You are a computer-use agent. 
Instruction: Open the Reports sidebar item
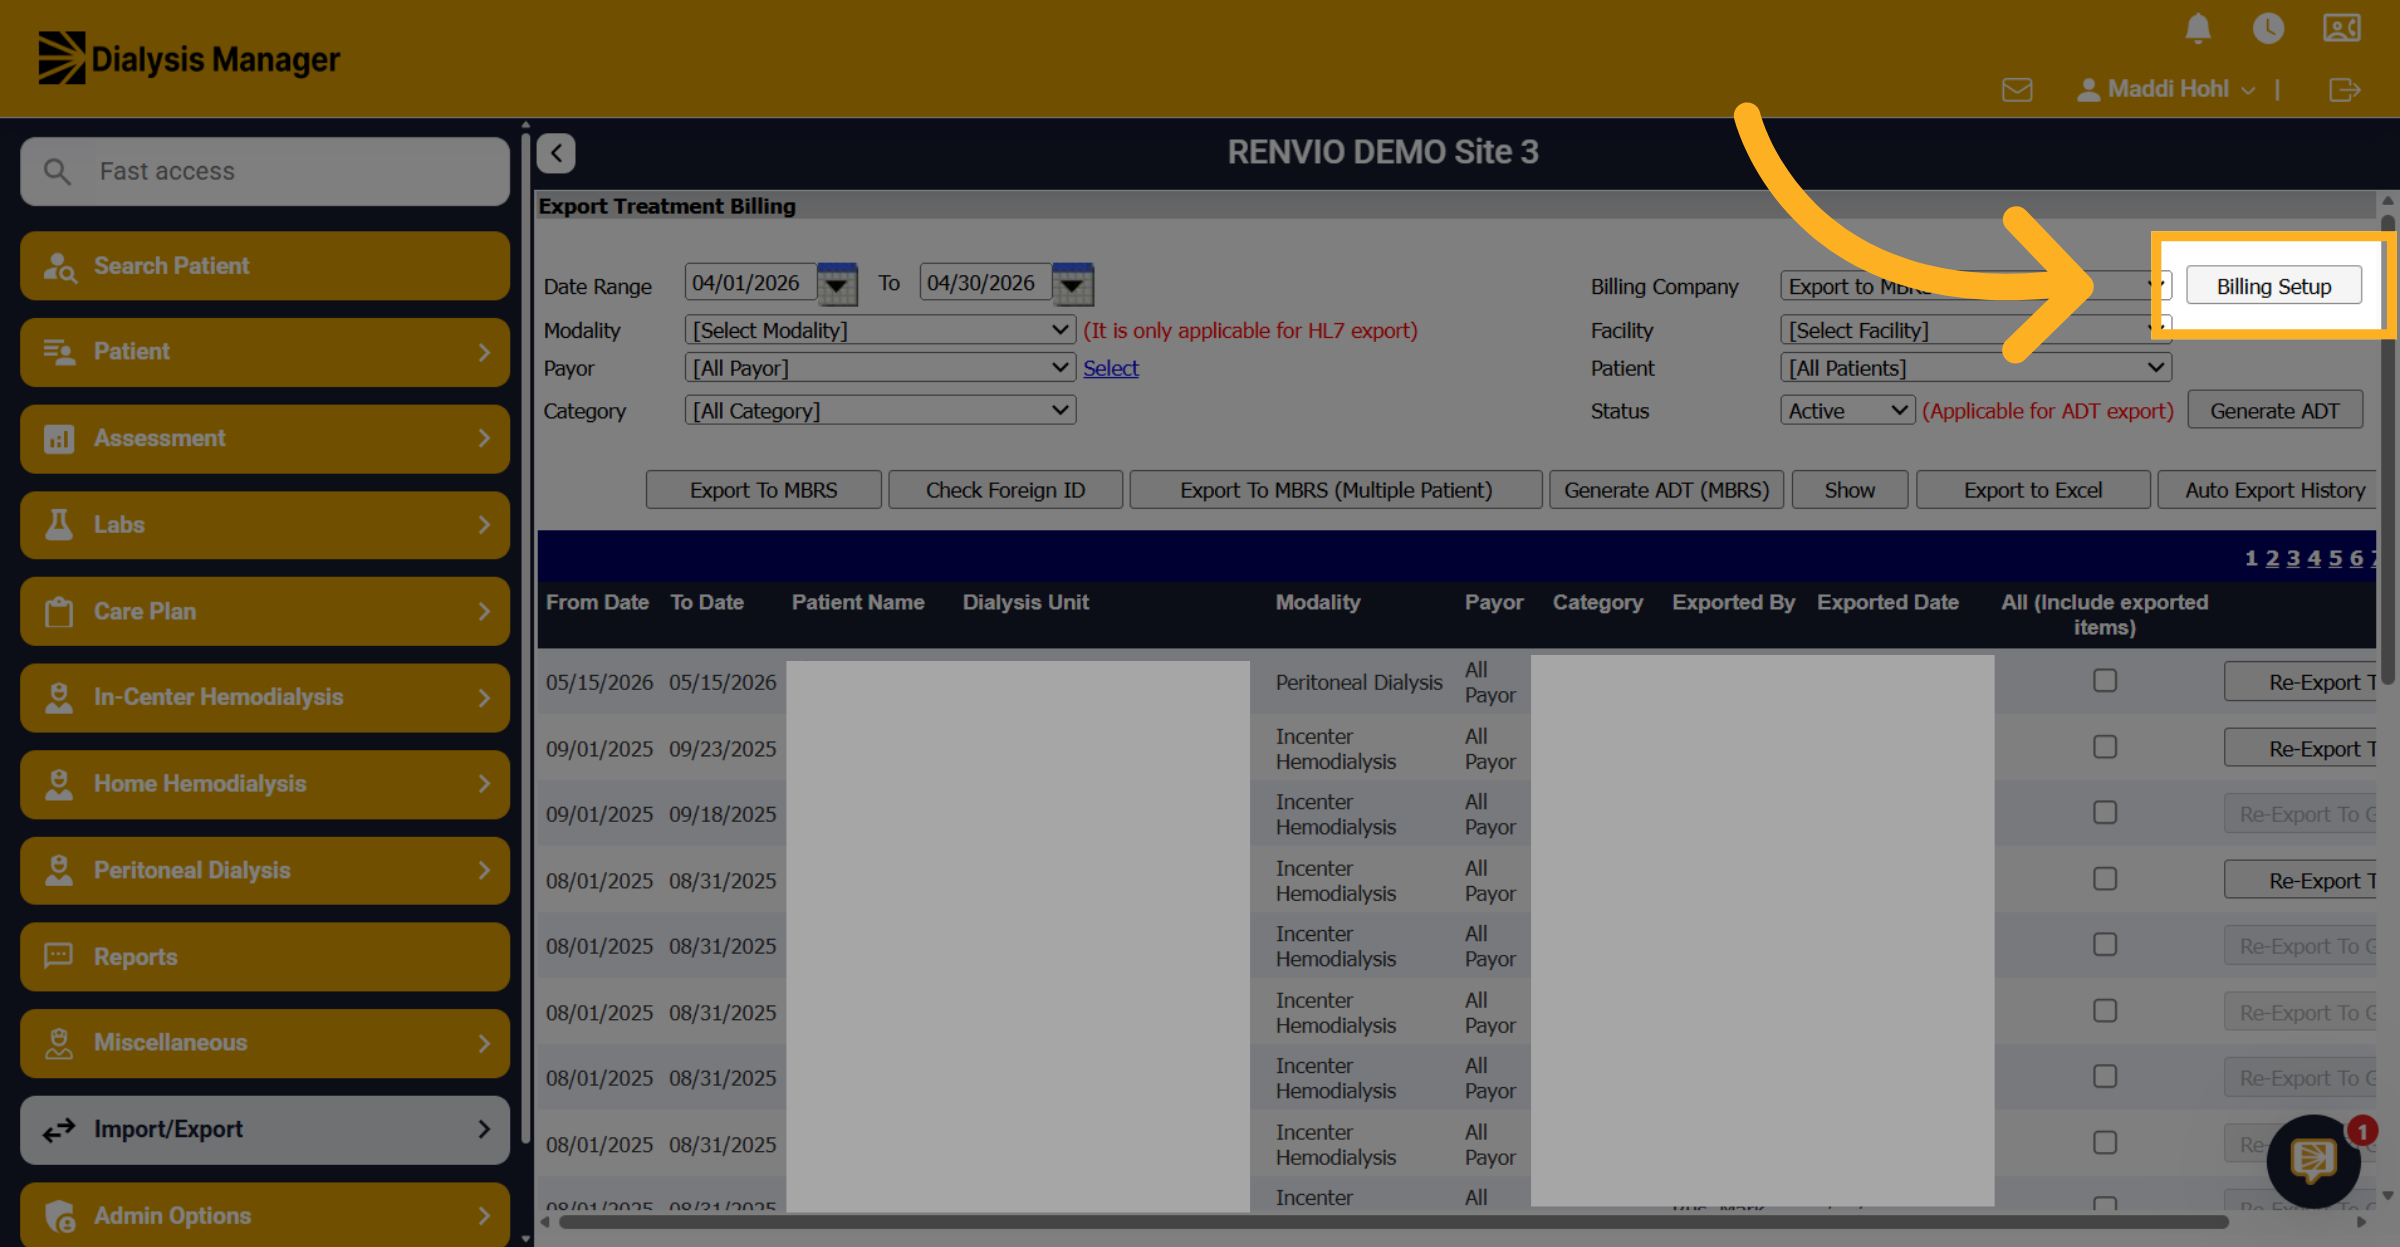click(265, 957)
